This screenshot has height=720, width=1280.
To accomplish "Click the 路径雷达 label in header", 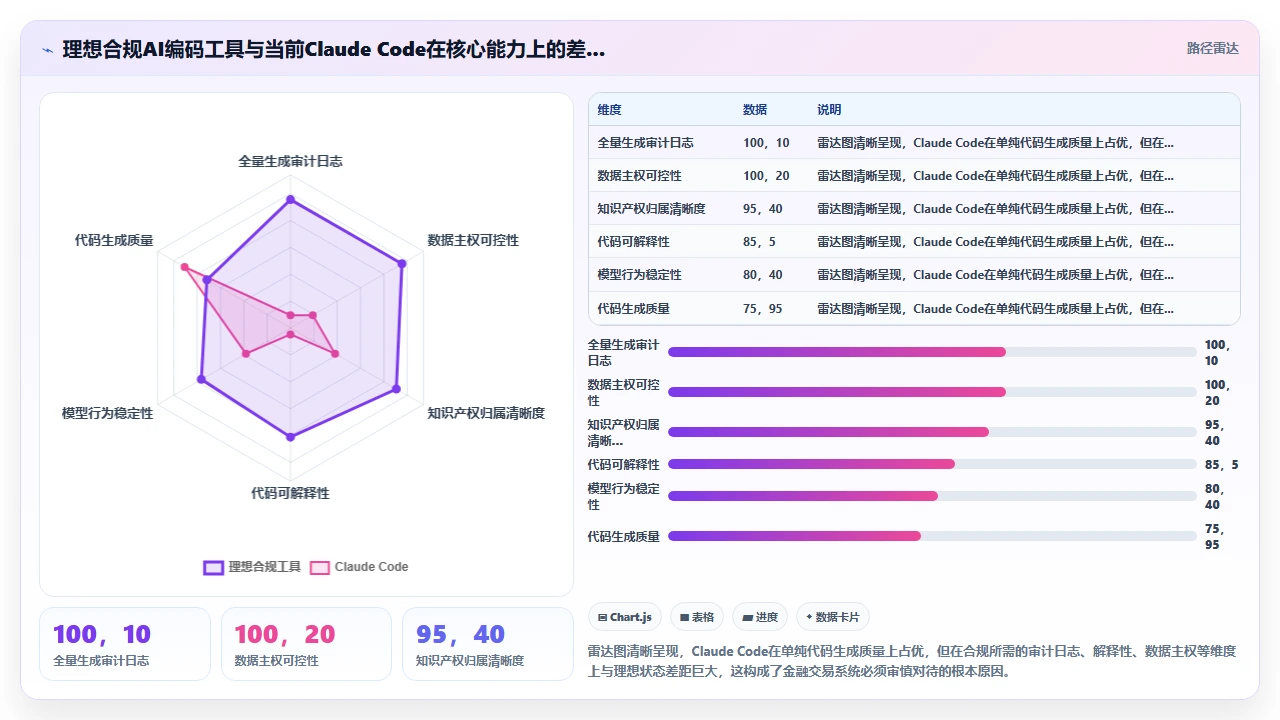I will coord(1212,48).
